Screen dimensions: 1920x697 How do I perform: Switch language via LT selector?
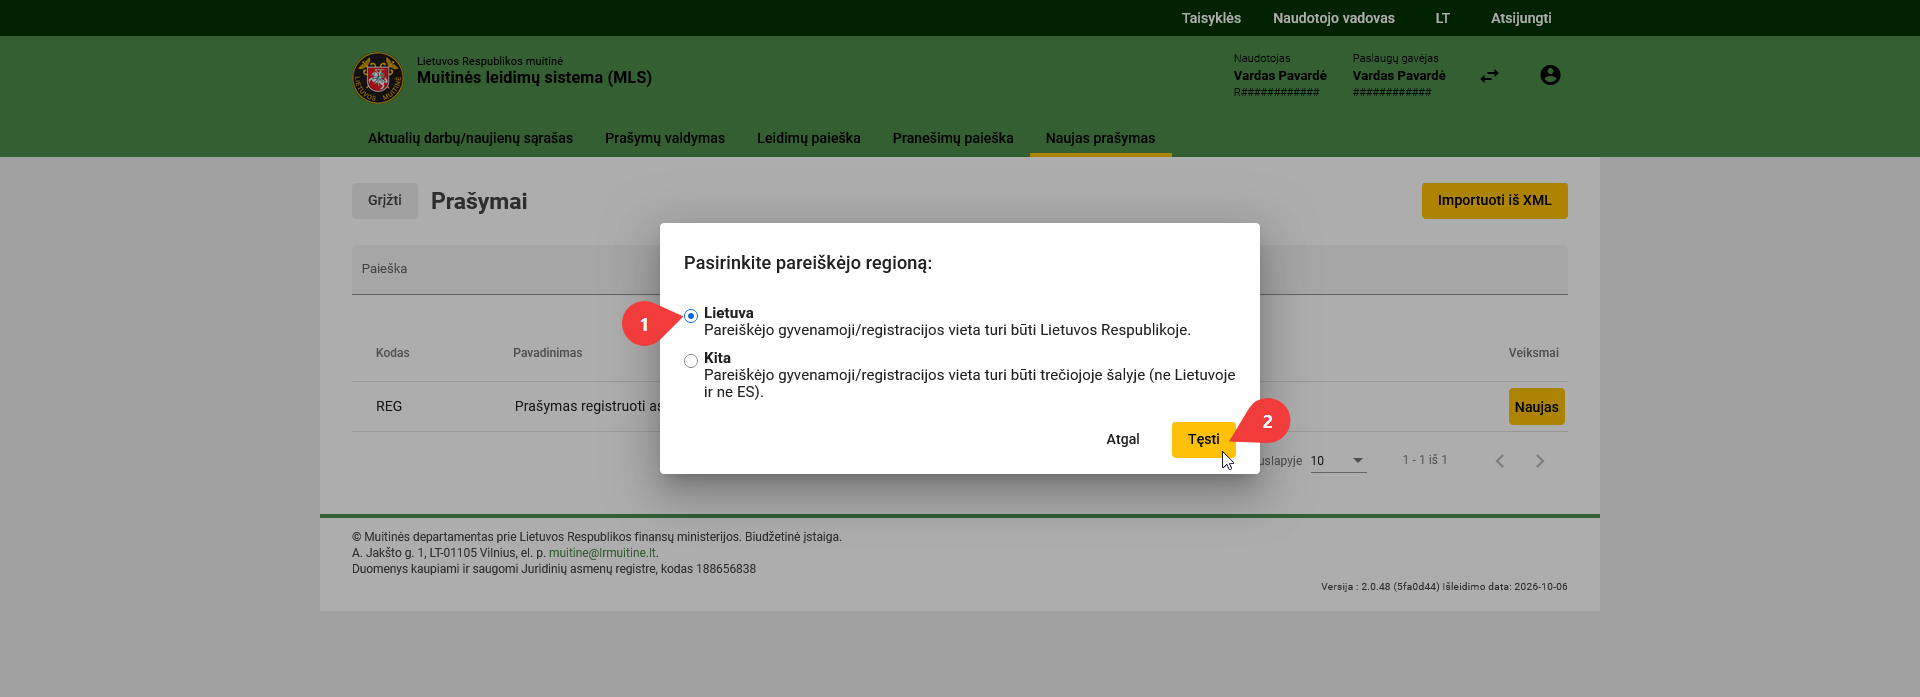tap(1442, 18)
